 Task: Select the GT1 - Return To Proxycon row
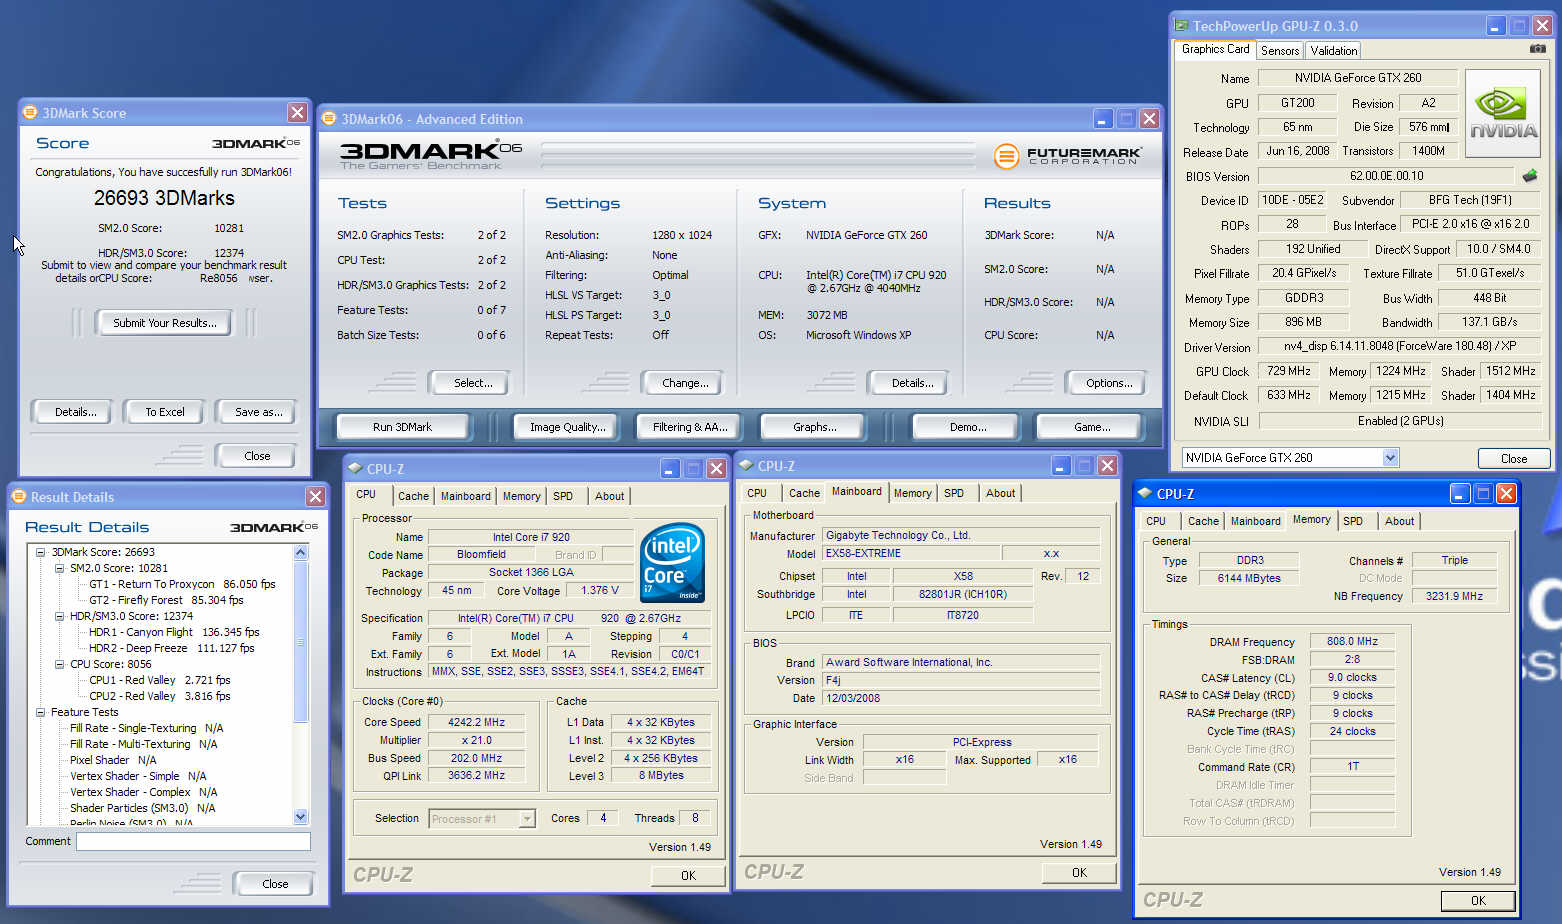(x=182, y=584)
